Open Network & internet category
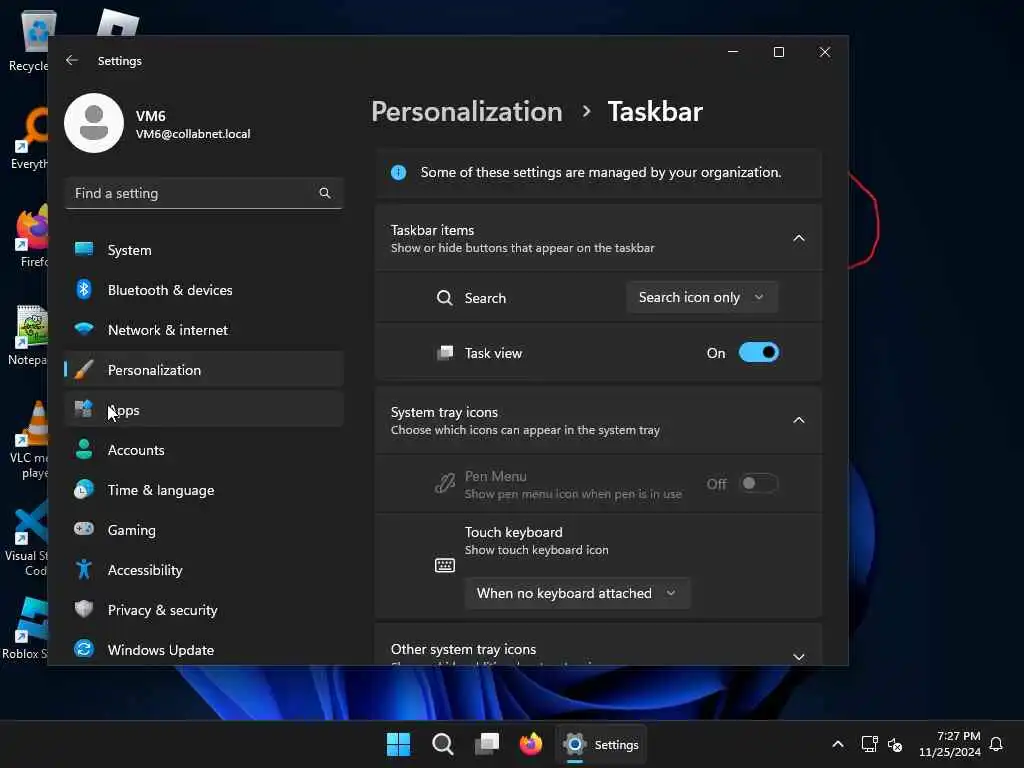The width and height of the screenshot is (1024, 768). 204,330
